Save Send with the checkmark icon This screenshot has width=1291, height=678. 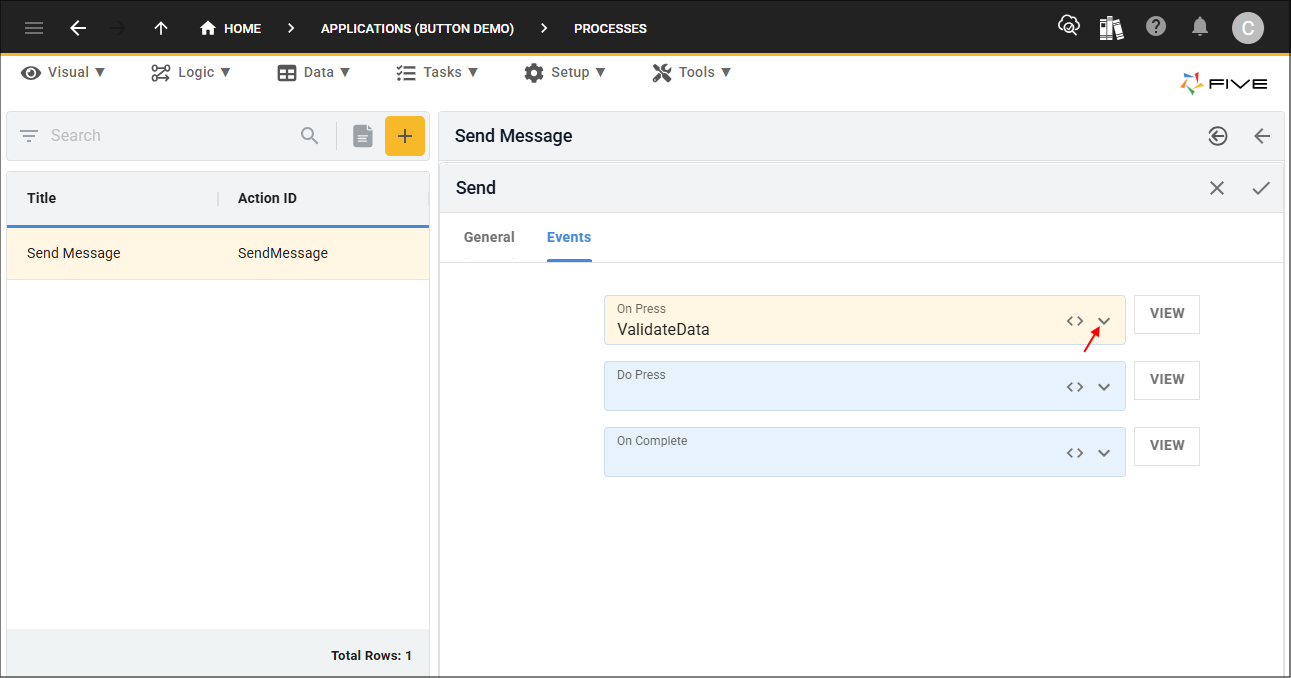(x=1261, y=188)
